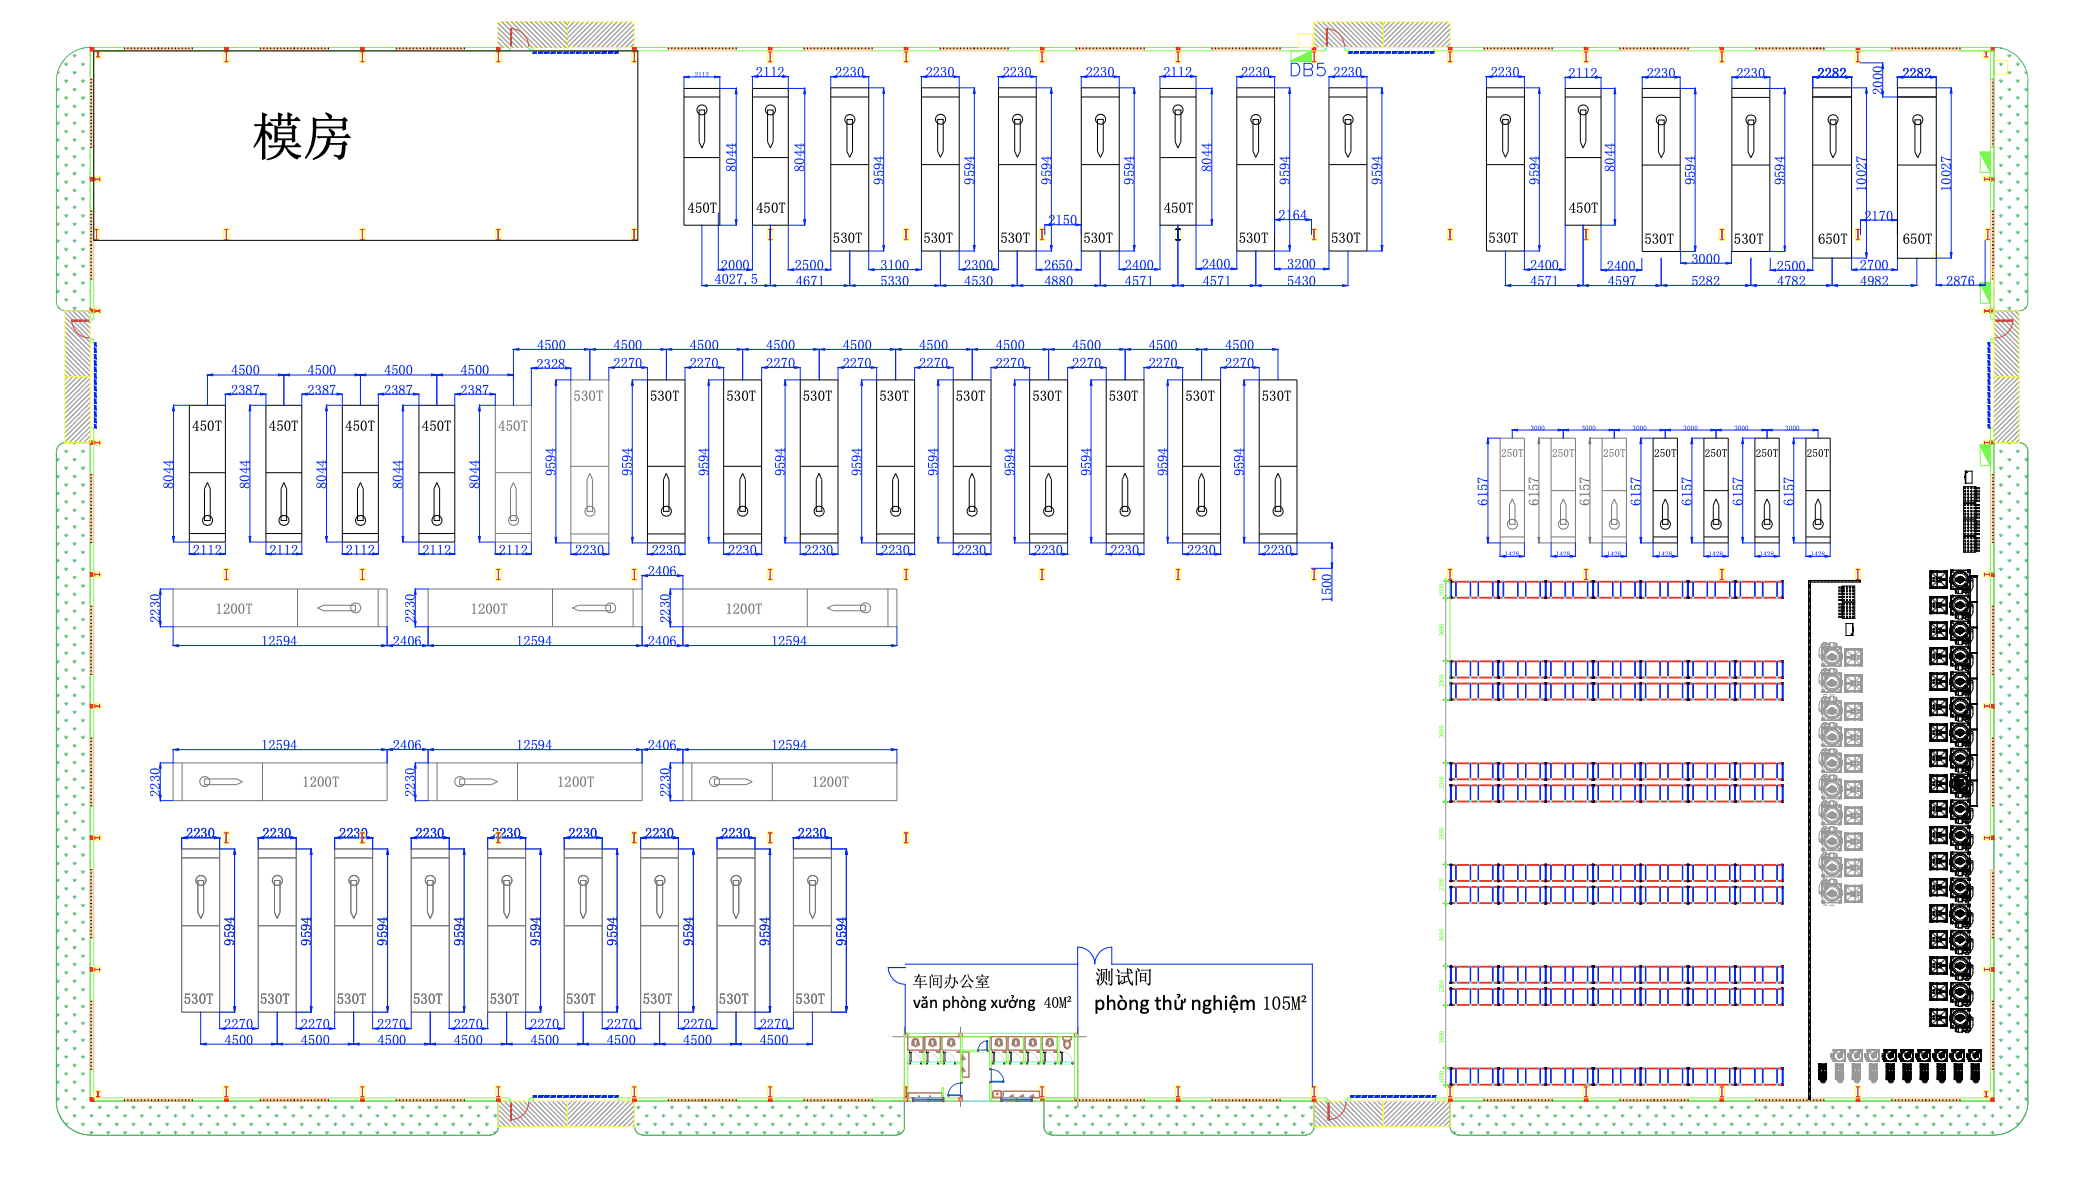Click the rightmost 250T machine label
This screenshot has height=1198, width=2074.
1818,453
